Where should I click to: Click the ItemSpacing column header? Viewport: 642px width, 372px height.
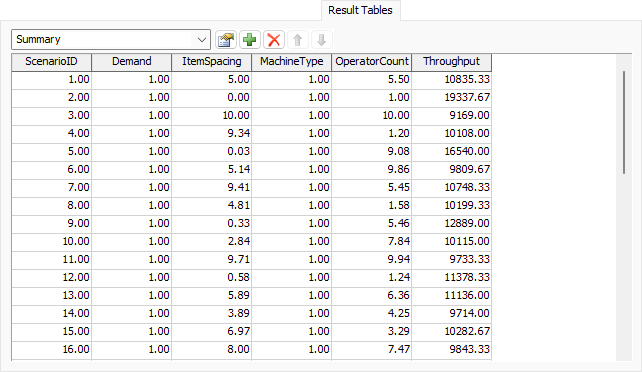(x=212, y=62)
